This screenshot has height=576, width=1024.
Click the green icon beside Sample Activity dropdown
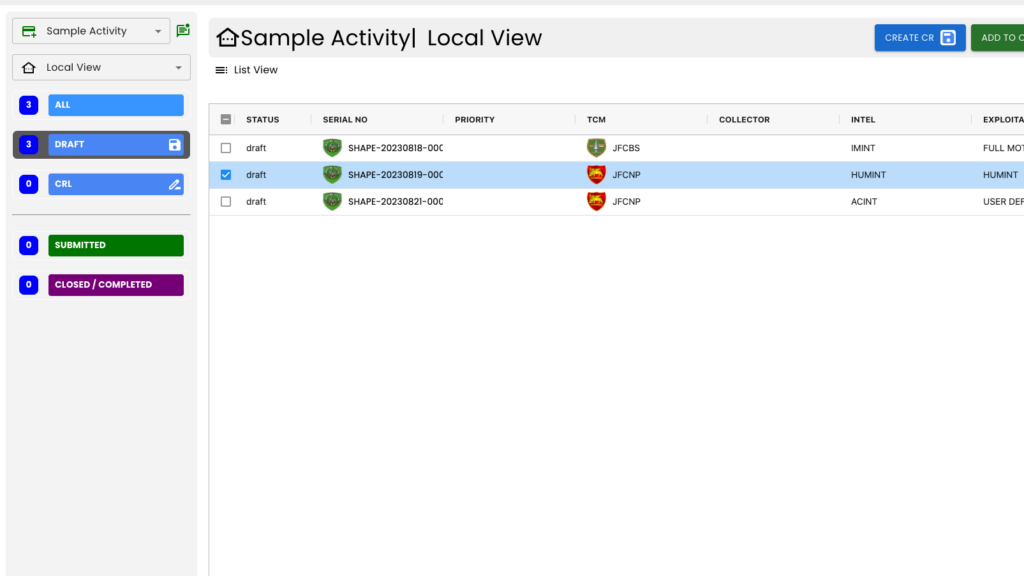pos(183,31)
